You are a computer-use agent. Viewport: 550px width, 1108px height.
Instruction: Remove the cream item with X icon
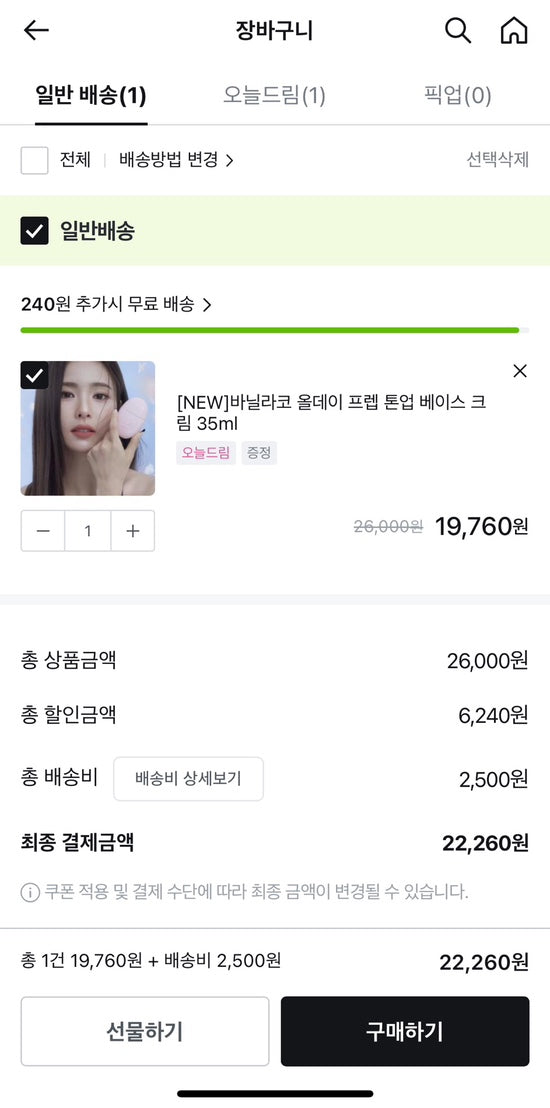(x=520, y=371)
